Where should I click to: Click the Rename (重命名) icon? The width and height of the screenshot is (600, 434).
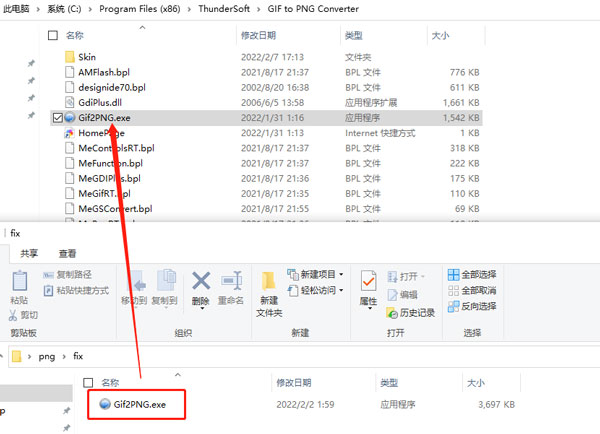tap(231, 281)
